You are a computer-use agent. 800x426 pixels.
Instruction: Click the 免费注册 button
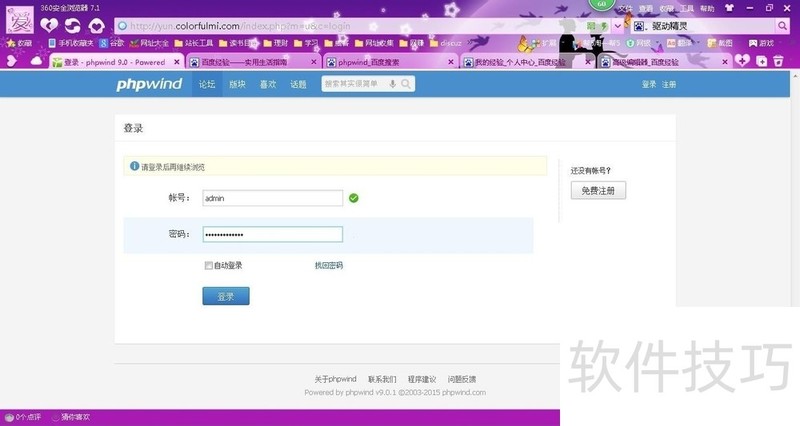click(x=598, y=191)
